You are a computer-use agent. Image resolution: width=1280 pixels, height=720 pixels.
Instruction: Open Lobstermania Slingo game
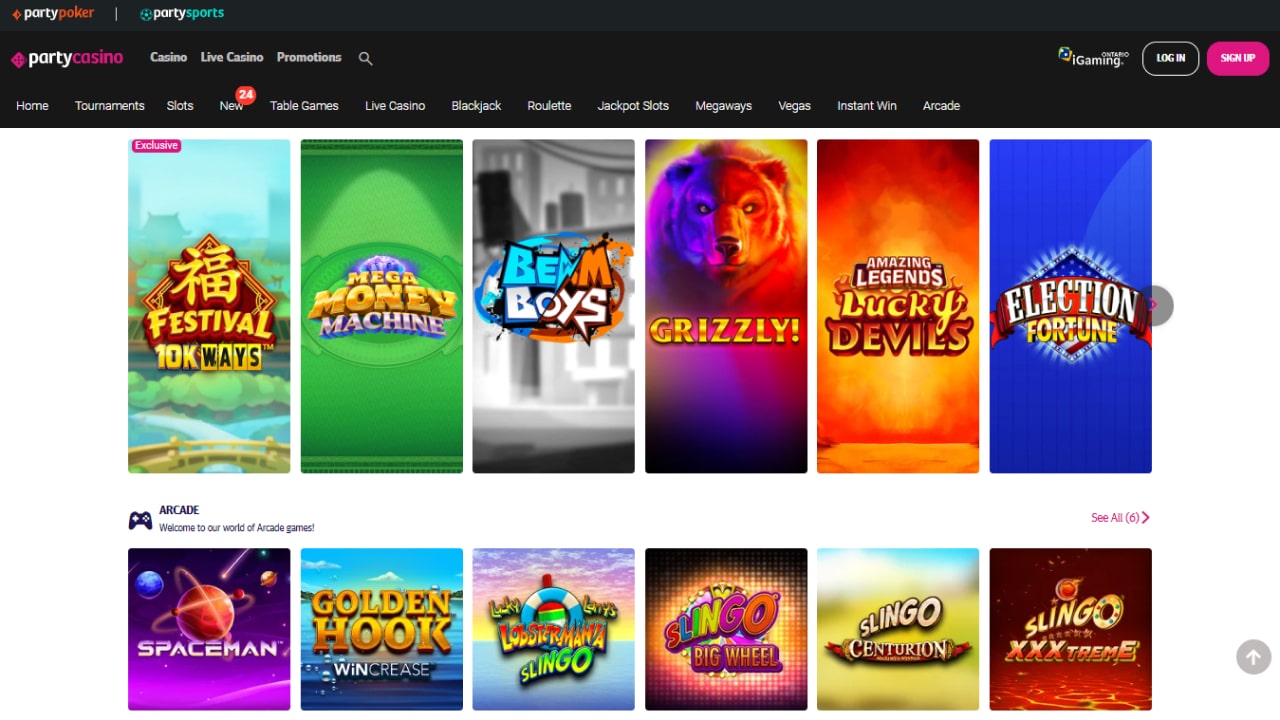554,629
